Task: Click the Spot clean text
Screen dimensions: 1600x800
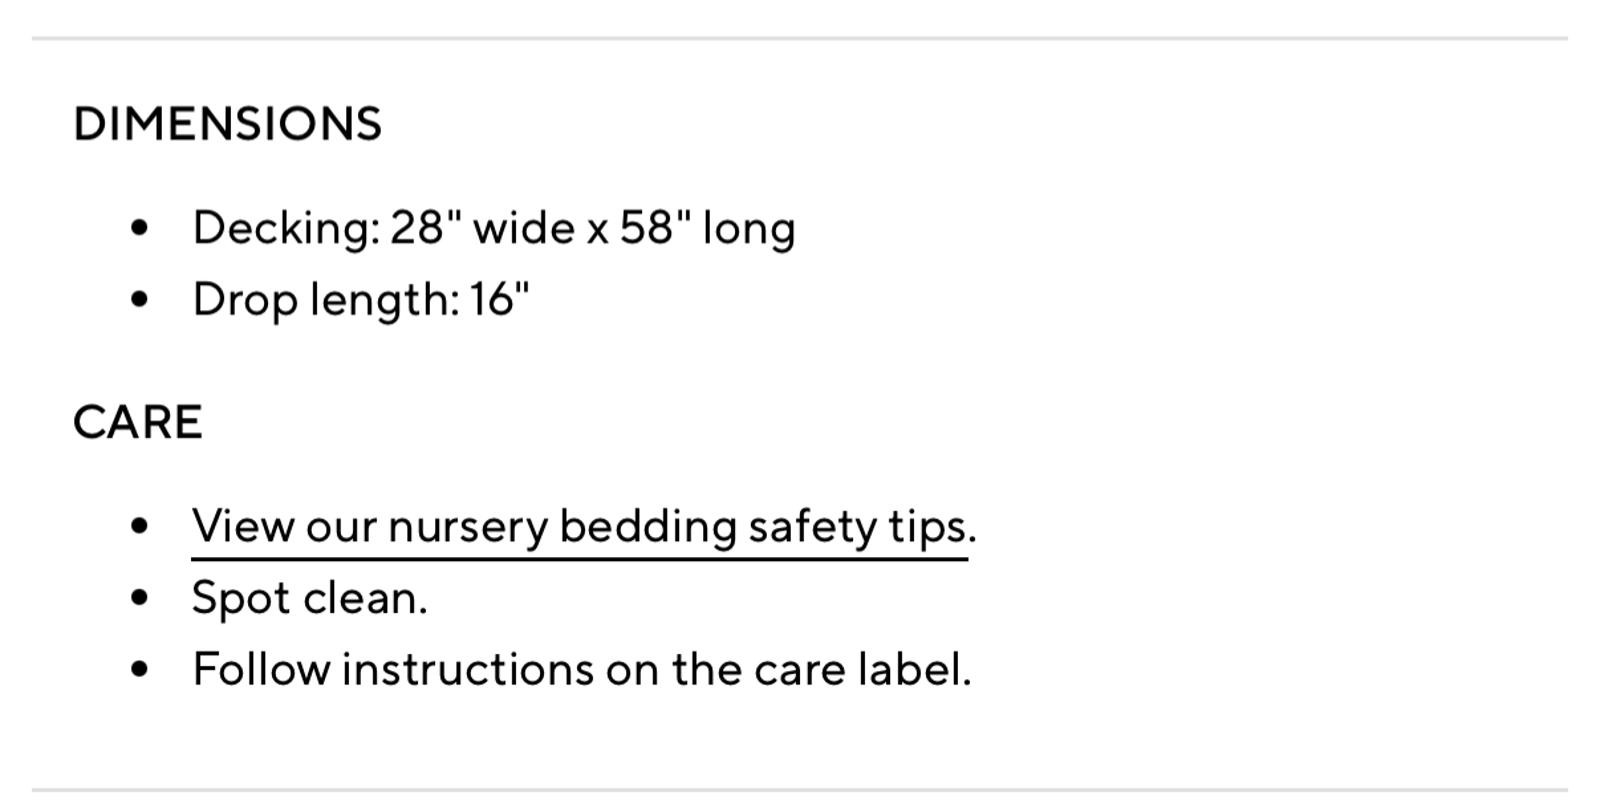Action: pyautogui.click(x=309, y=598)
